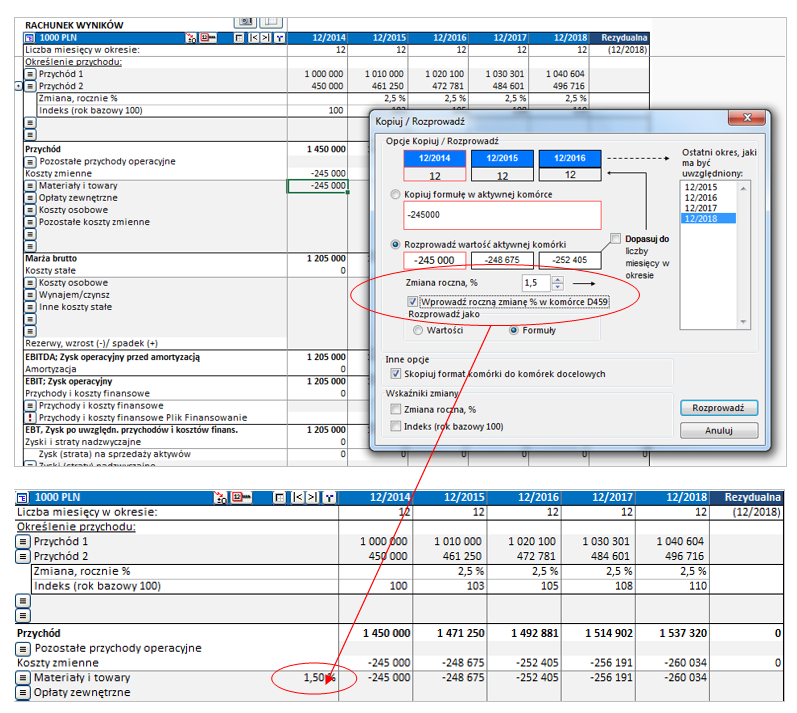Click the 1,50 % cell beside Materiały i towary
Viewport: 797px width, 713px height.
(319, 678)
